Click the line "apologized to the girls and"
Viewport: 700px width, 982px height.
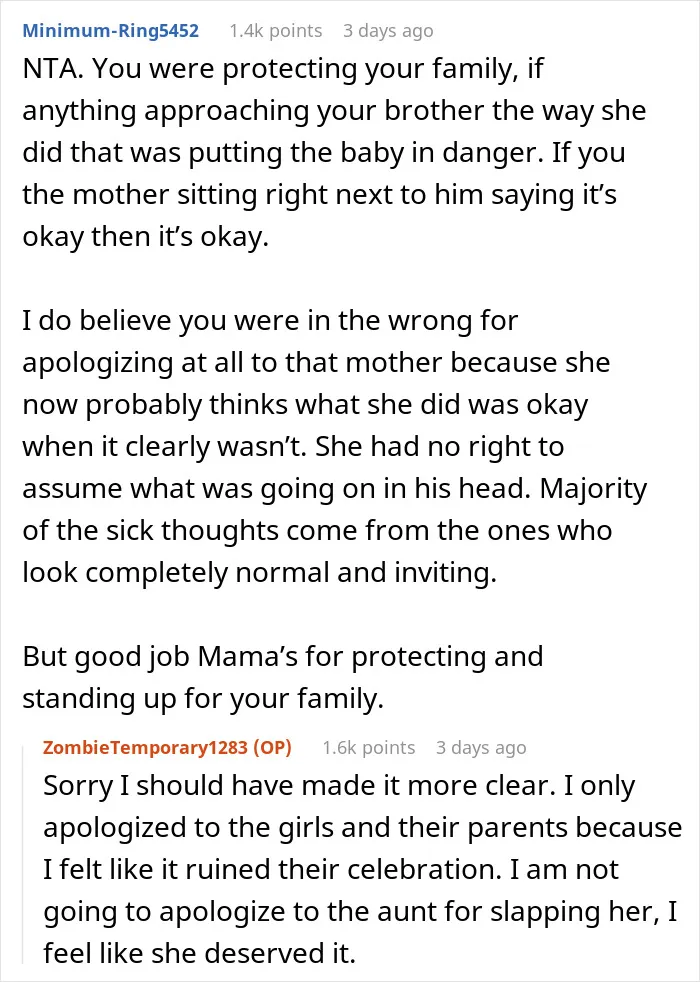point(363,827)
